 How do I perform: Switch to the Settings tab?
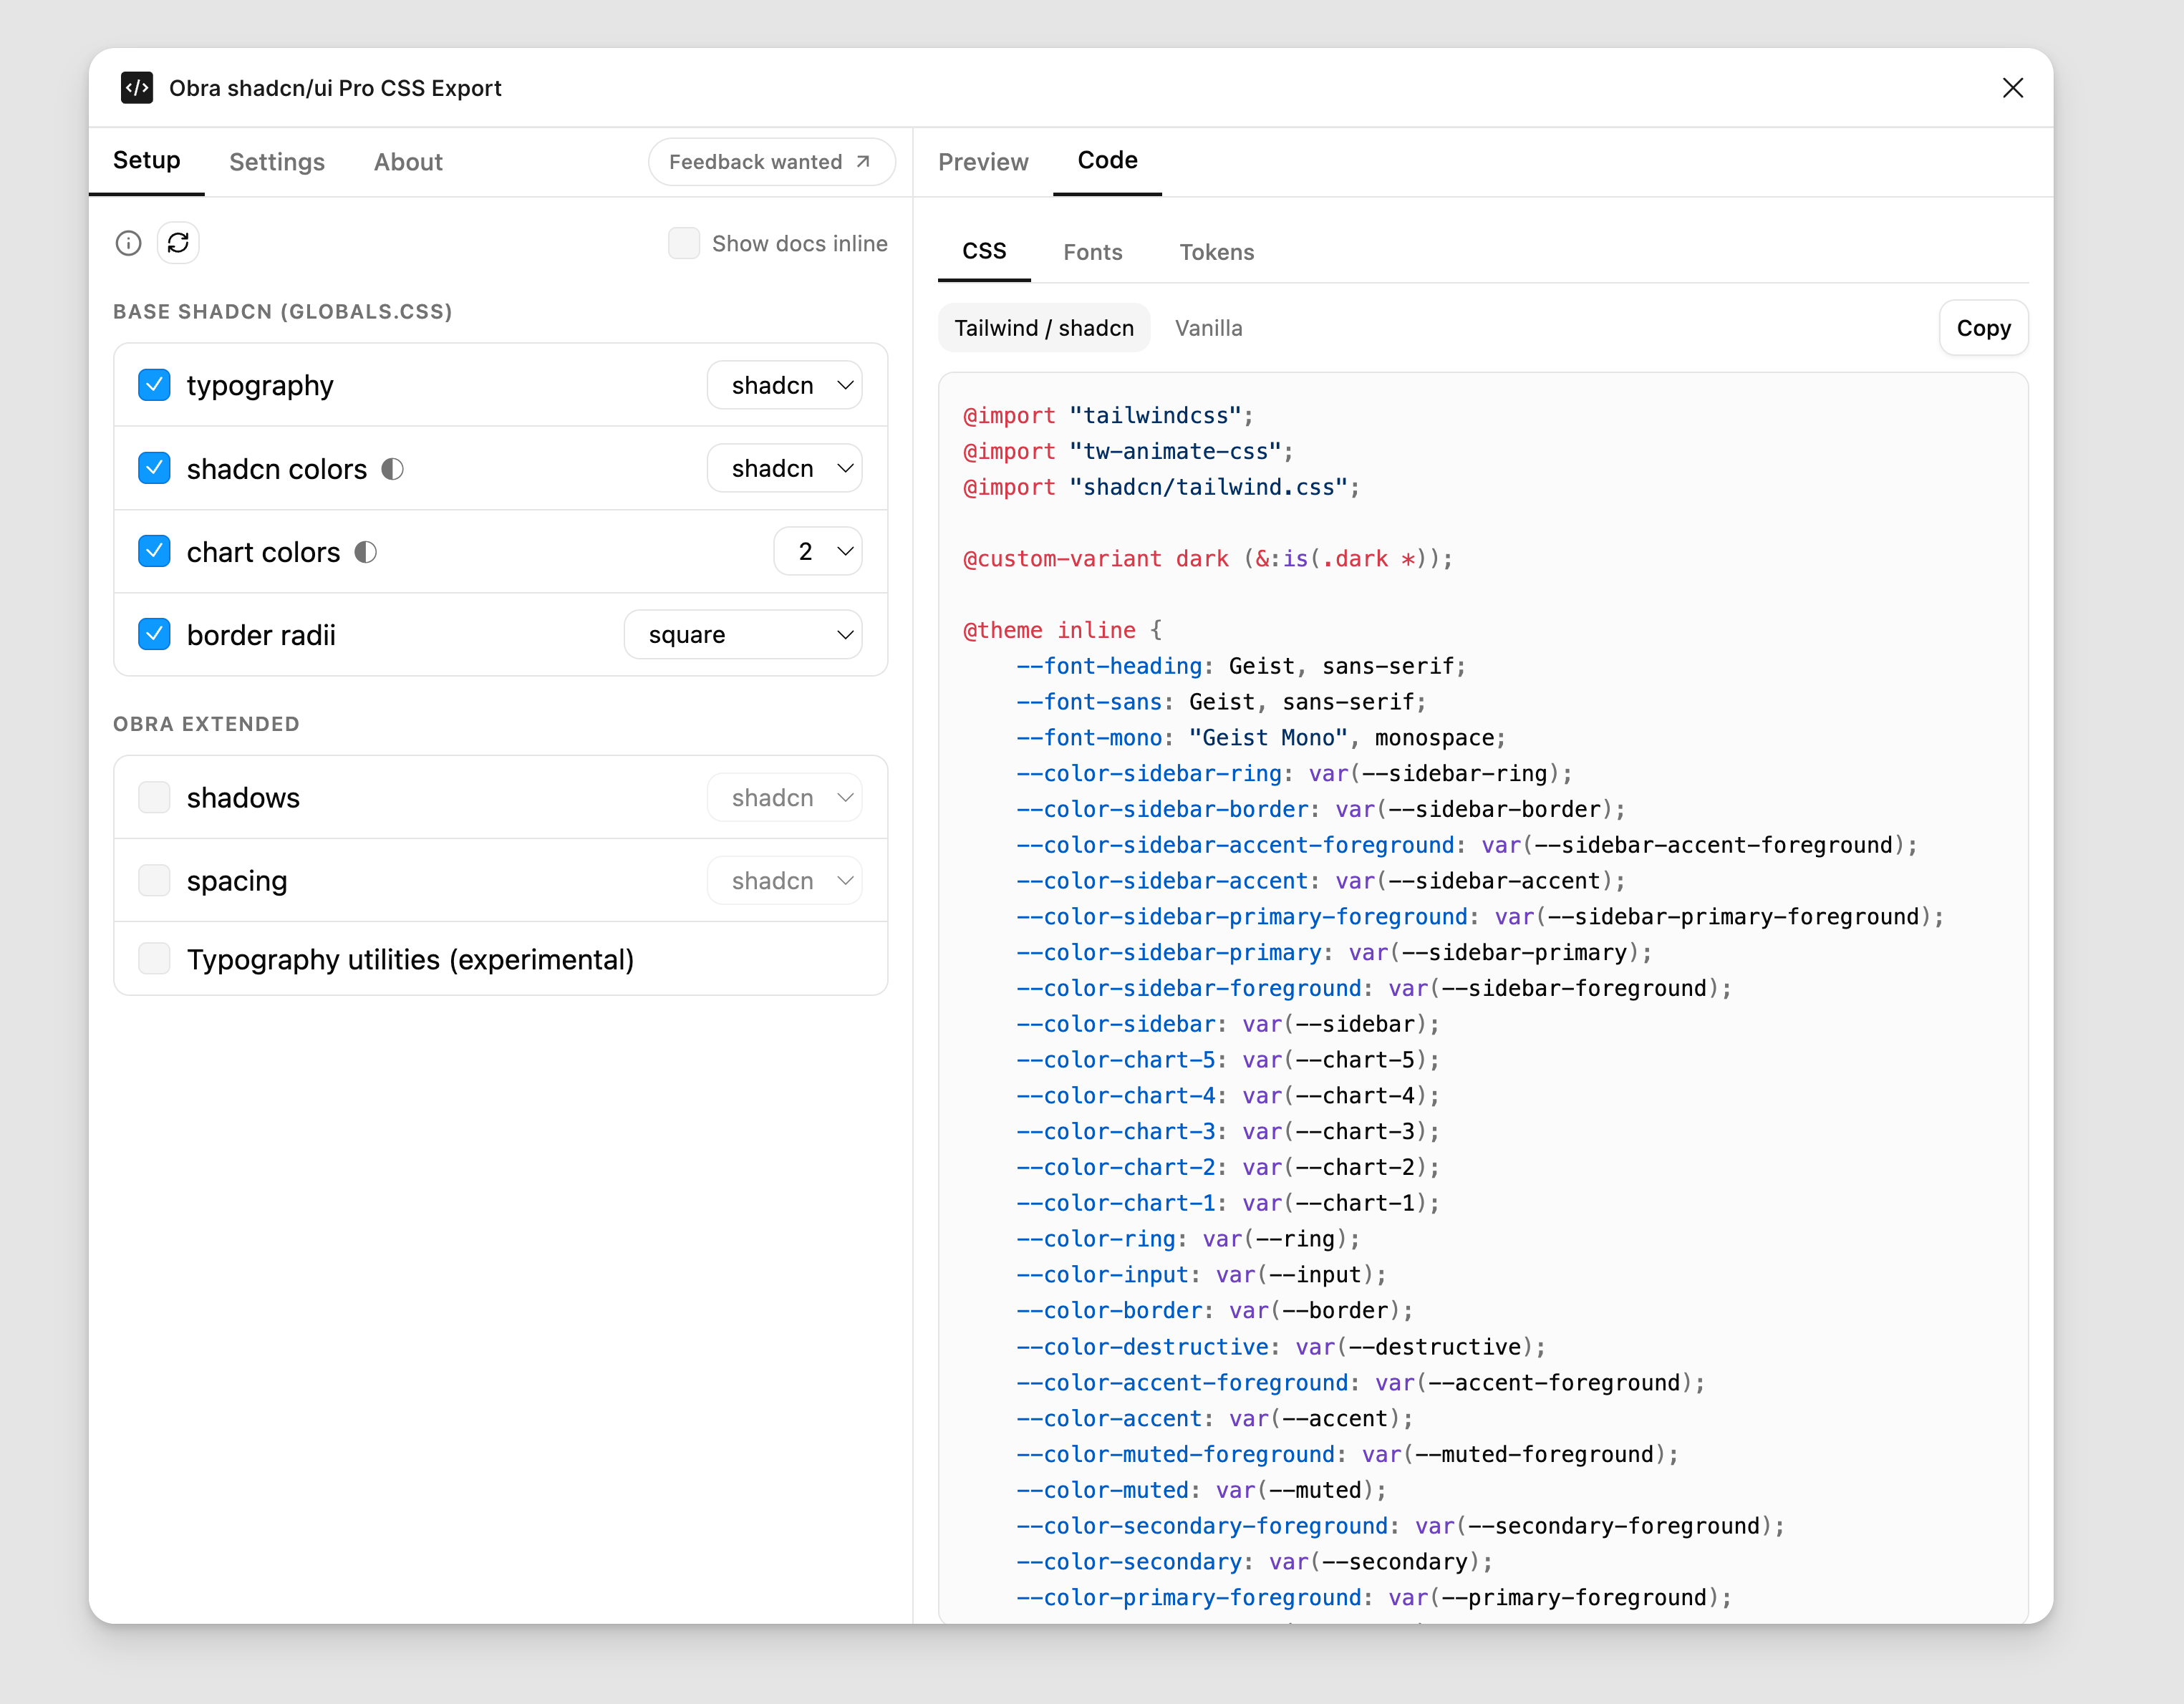(277, 162)
